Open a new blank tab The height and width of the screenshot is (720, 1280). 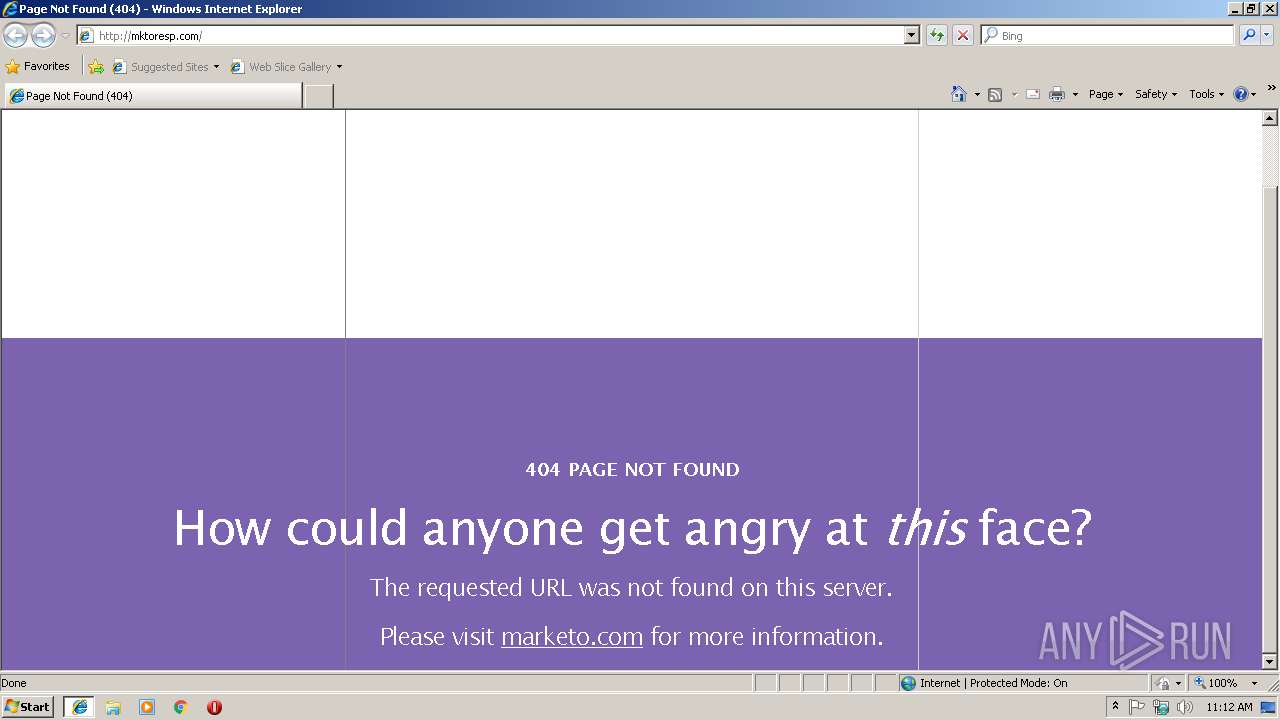click(318, 96)
